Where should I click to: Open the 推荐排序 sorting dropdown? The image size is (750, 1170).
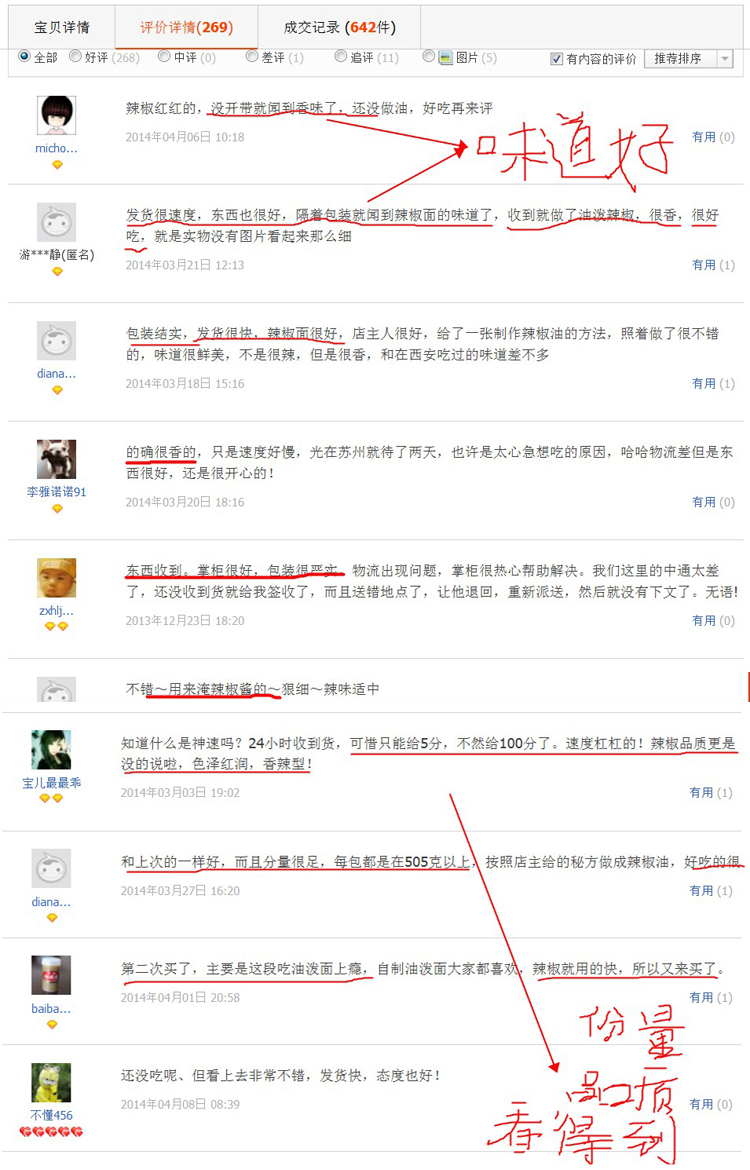click(x=688, y=58)
